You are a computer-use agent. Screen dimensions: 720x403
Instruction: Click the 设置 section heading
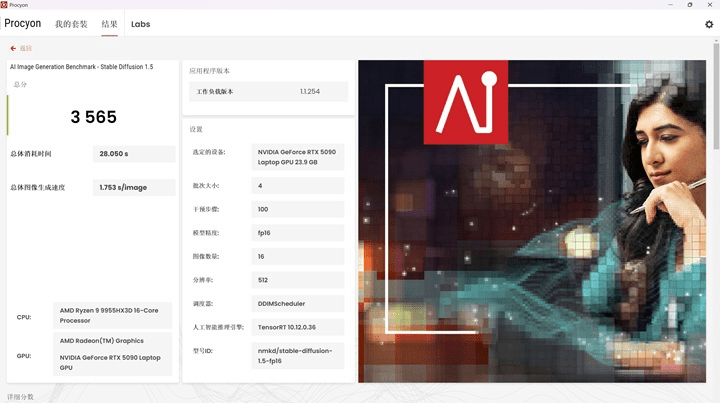click(x=196, y=129)
